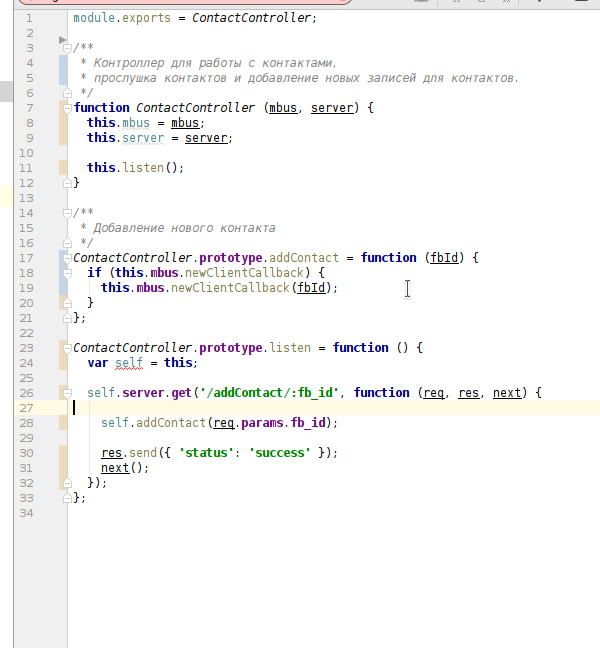
Task: Click 'addContact' in the line 17 assignment
Action: coord(304,258)
